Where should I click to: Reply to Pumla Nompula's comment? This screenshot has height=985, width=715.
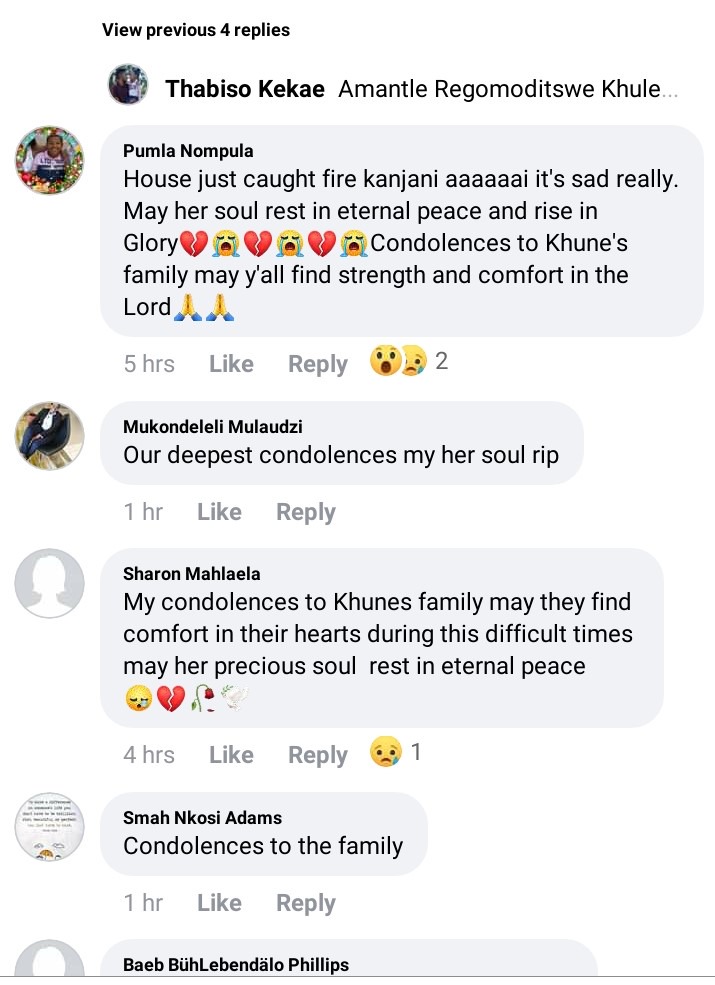pyautogui.click(x=317, y=364)
